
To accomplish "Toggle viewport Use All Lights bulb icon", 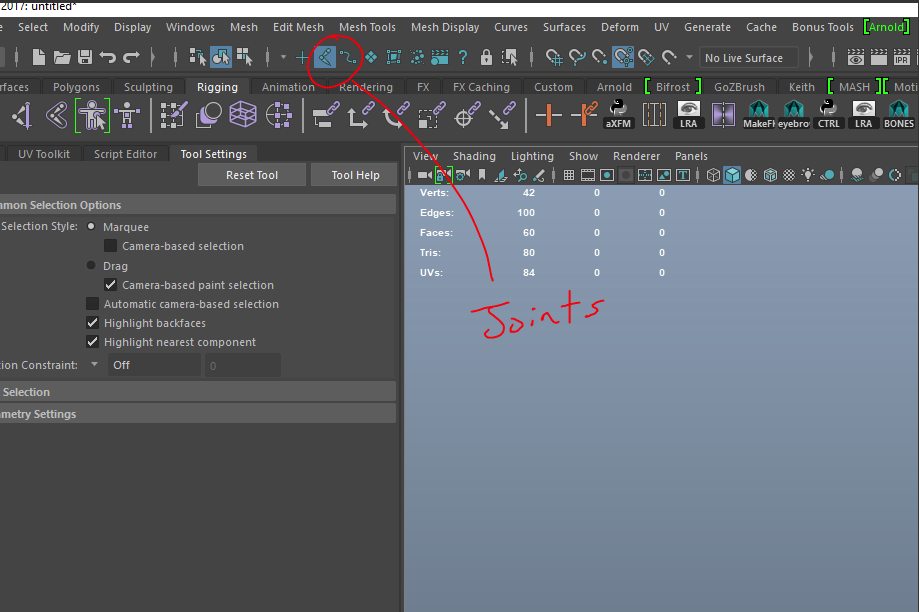I will [x=808, y=175].
